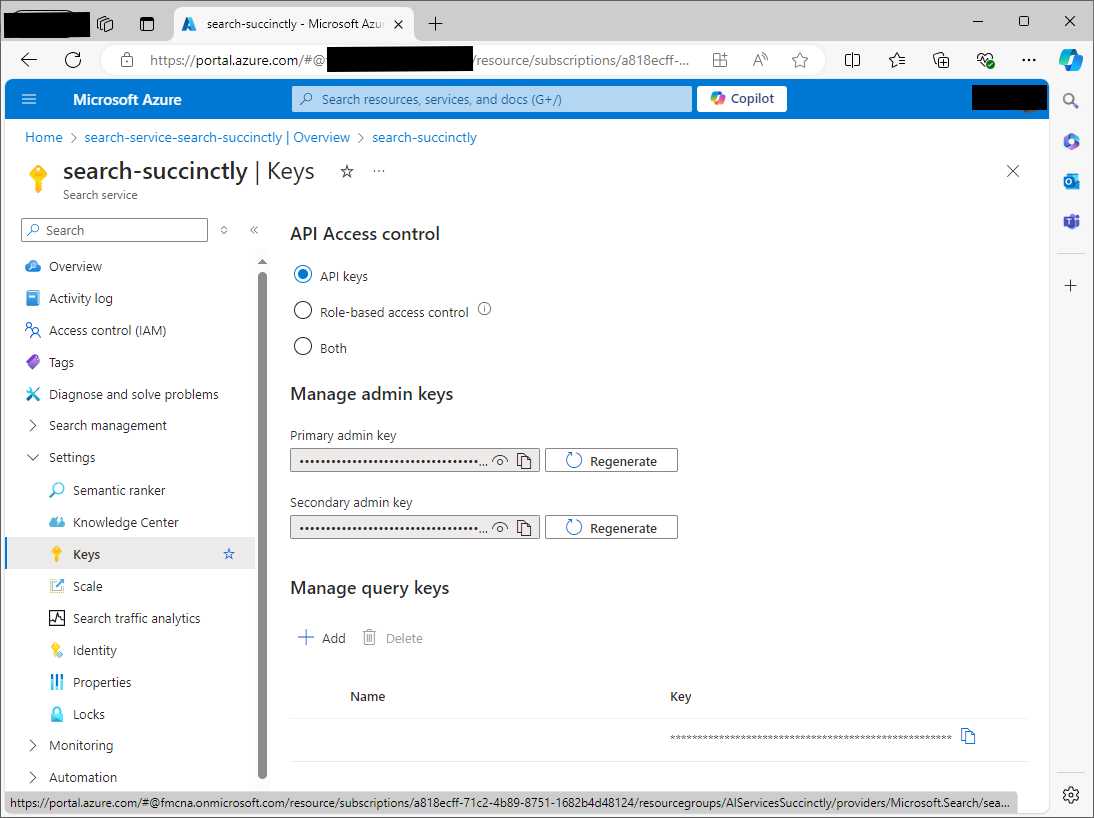Image resolution: width=1094 pixels, height=818 pixels.
Task: Open Browser essentials heart icon
Action: (985, 60)
